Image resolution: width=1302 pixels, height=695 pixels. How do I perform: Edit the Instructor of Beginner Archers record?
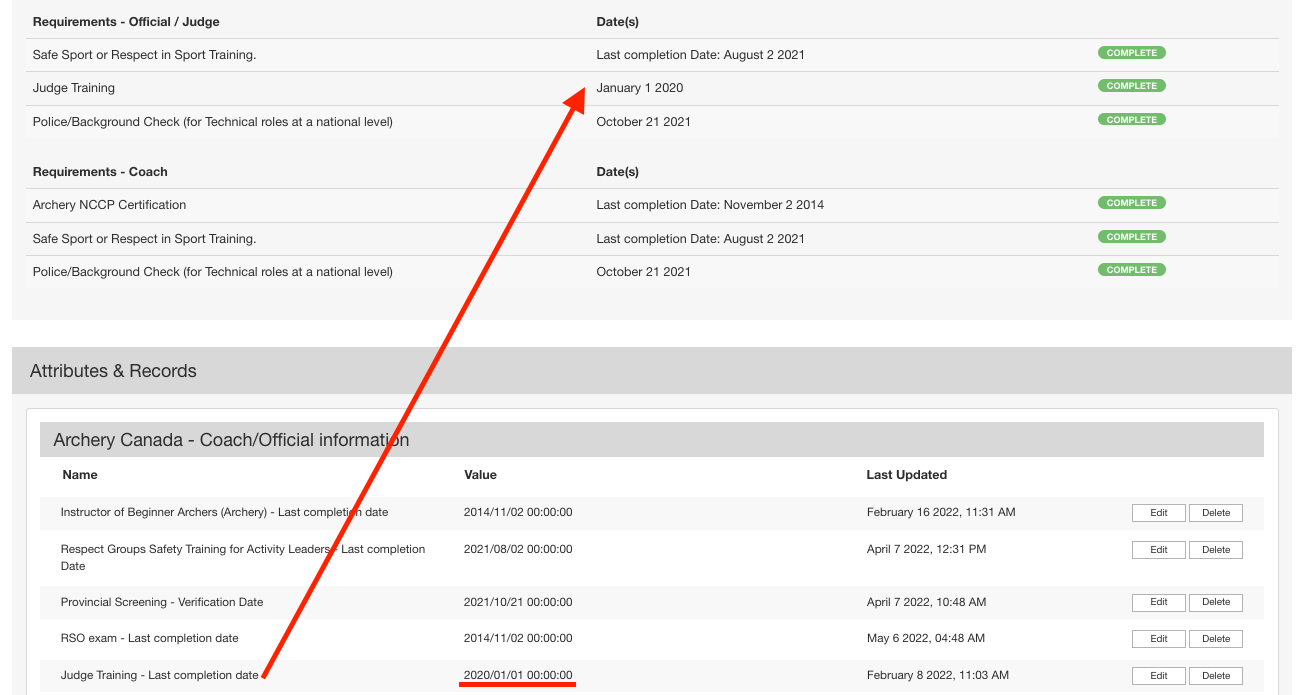point(1158,513)
